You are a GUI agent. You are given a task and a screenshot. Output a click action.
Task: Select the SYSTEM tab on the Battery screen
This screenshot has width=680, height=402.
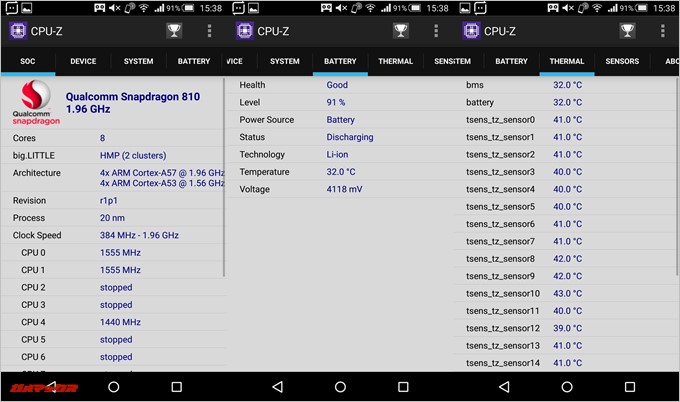284,61
